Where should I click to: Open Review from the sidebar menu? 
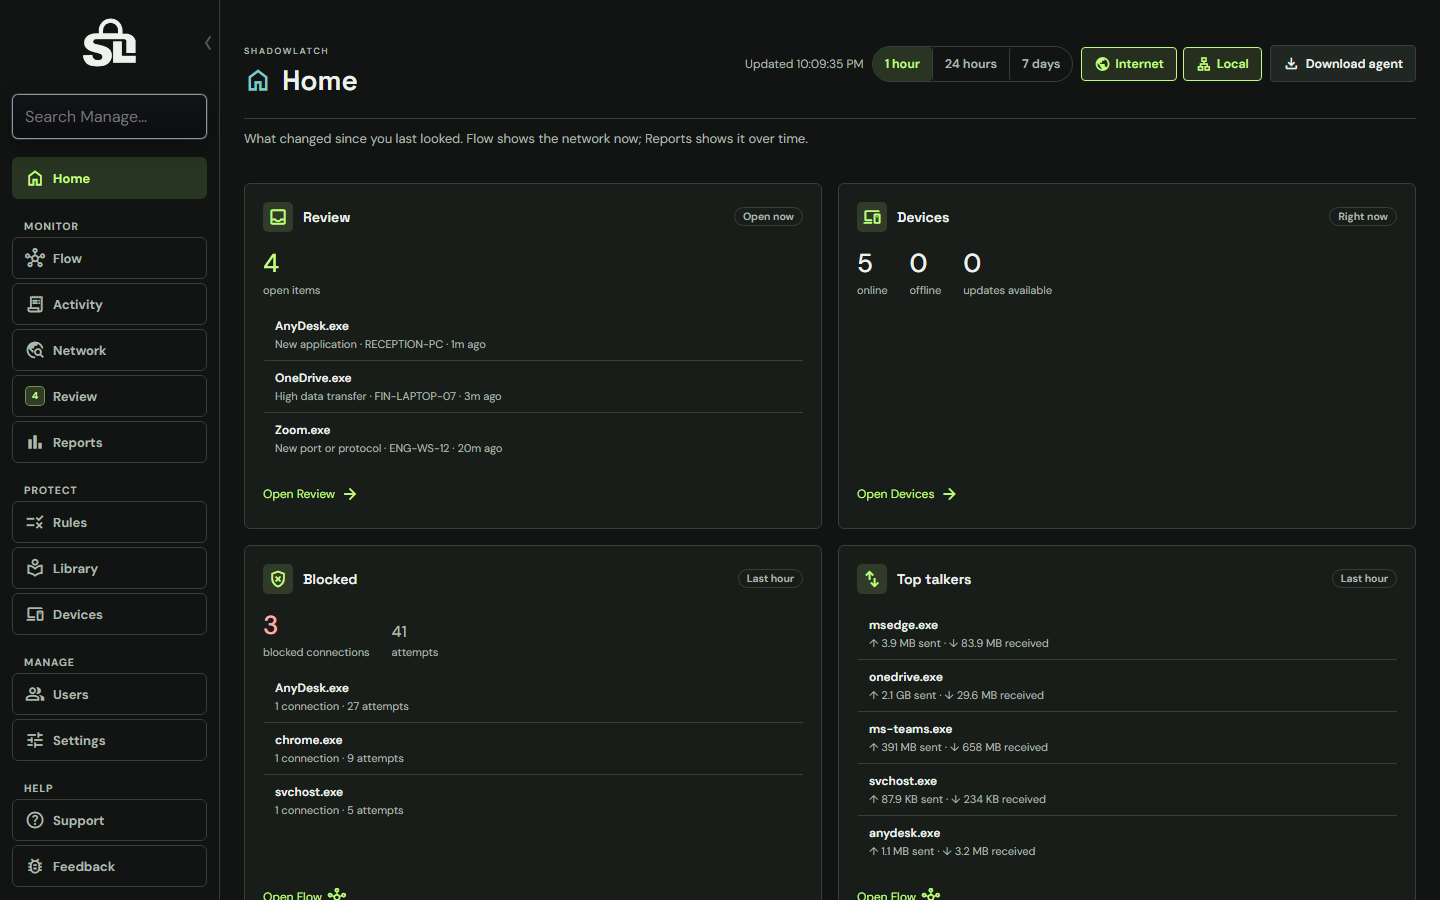[x=109, y=396]
